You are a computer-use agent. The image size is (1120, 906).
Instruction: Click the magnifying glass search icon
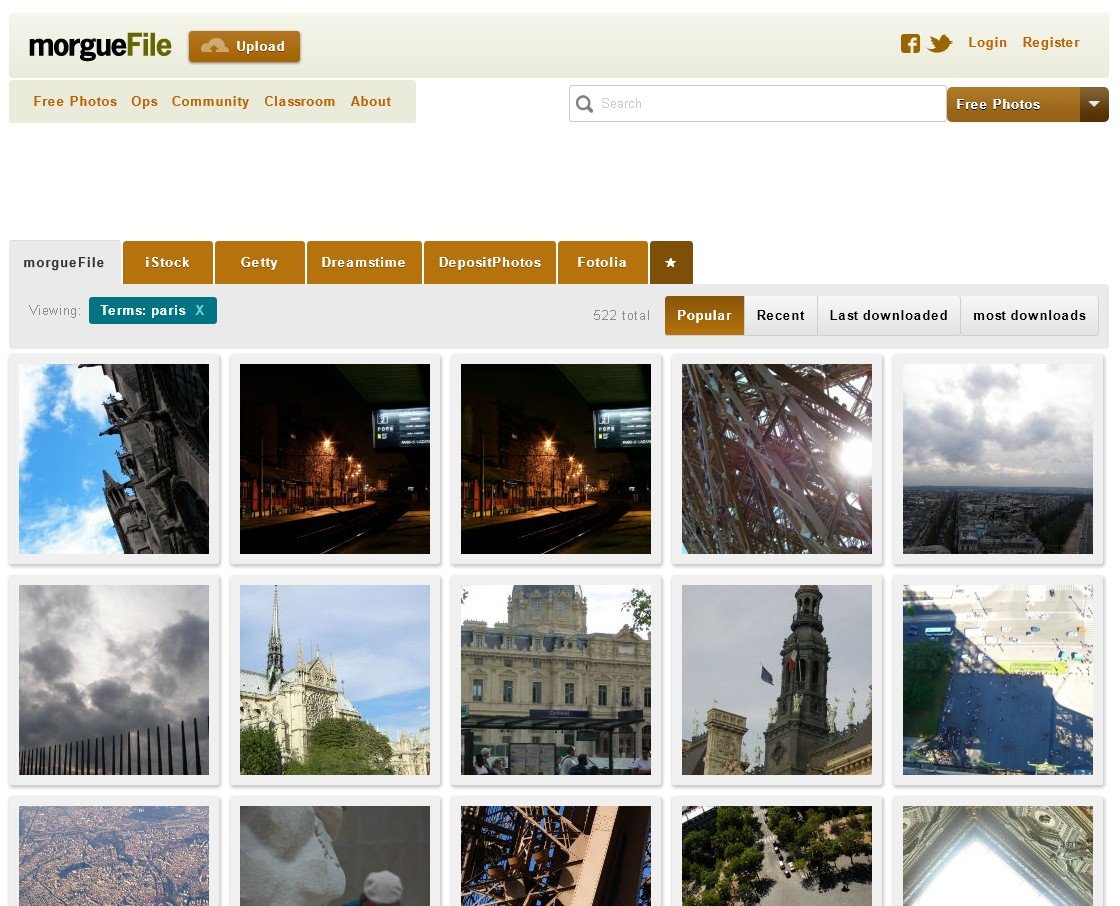click(x=585, y=104)
